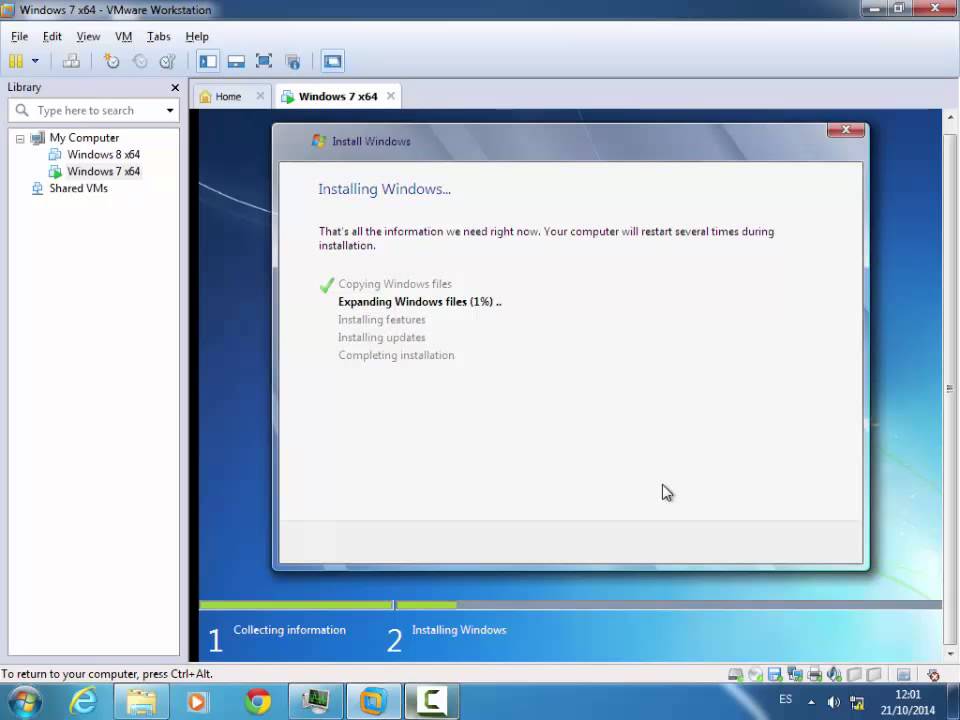
Task: Close the Install Windows dialog
Action: [846, 129]
